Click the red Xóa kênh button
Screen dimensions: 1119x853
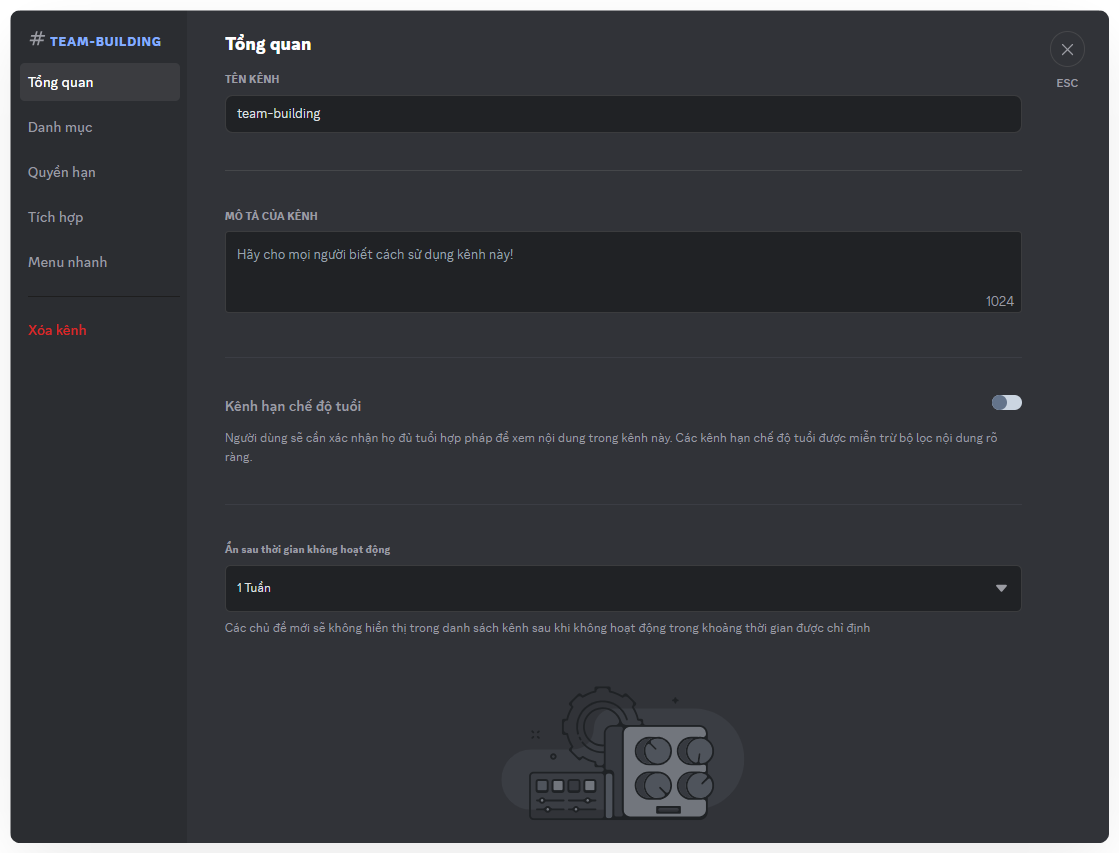(57, 330)
